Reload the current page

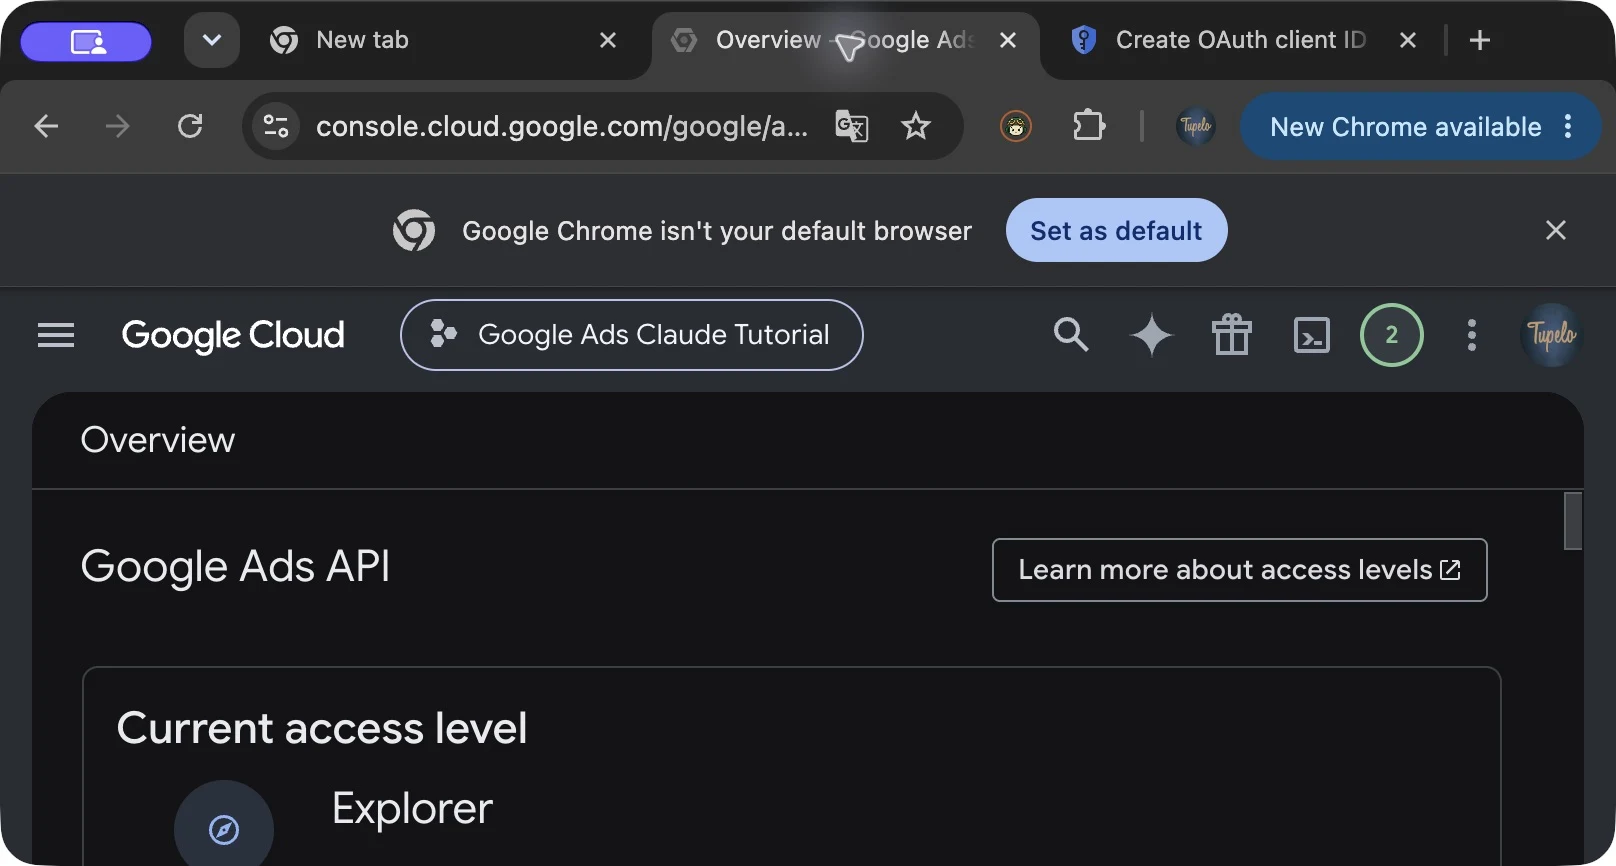tap(190, 126)
